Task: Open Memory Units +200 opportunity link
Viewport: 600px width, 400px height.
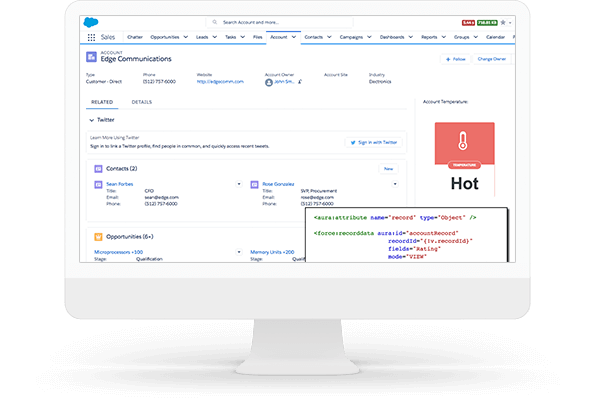Action: point(272,252)
